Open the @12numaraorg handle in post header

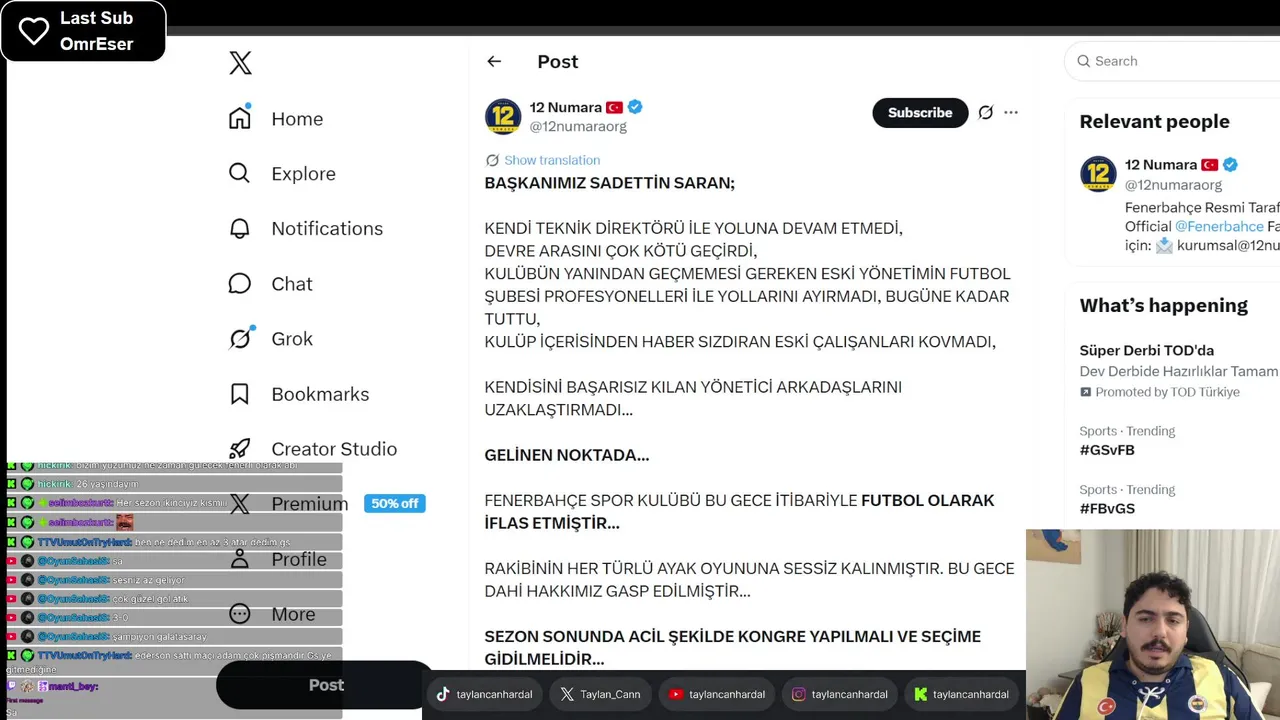coord(578,127)
